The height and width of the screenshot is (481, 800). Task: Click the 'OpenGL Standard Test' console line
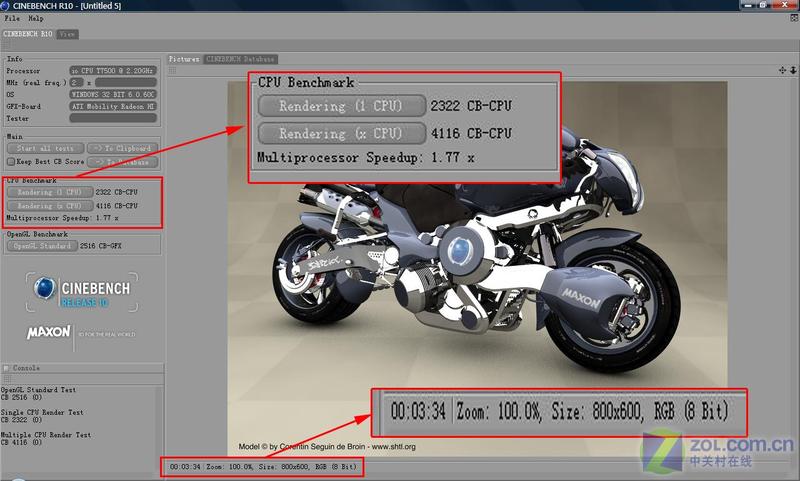tap(38, 390)
